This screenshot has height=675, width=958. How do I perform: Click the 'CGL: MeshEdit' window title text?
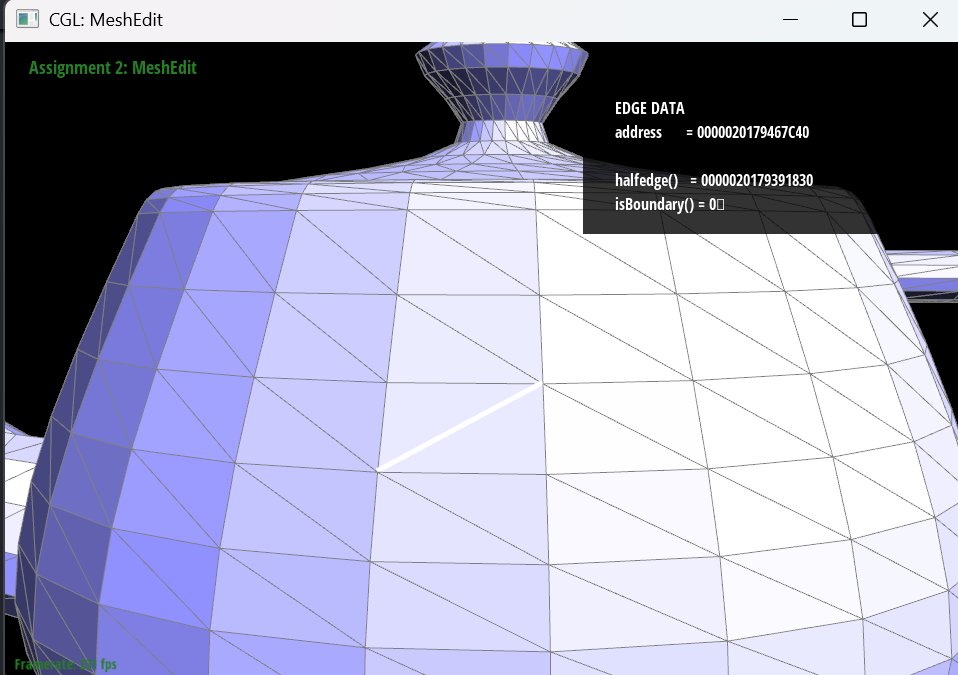coord(106,20)
